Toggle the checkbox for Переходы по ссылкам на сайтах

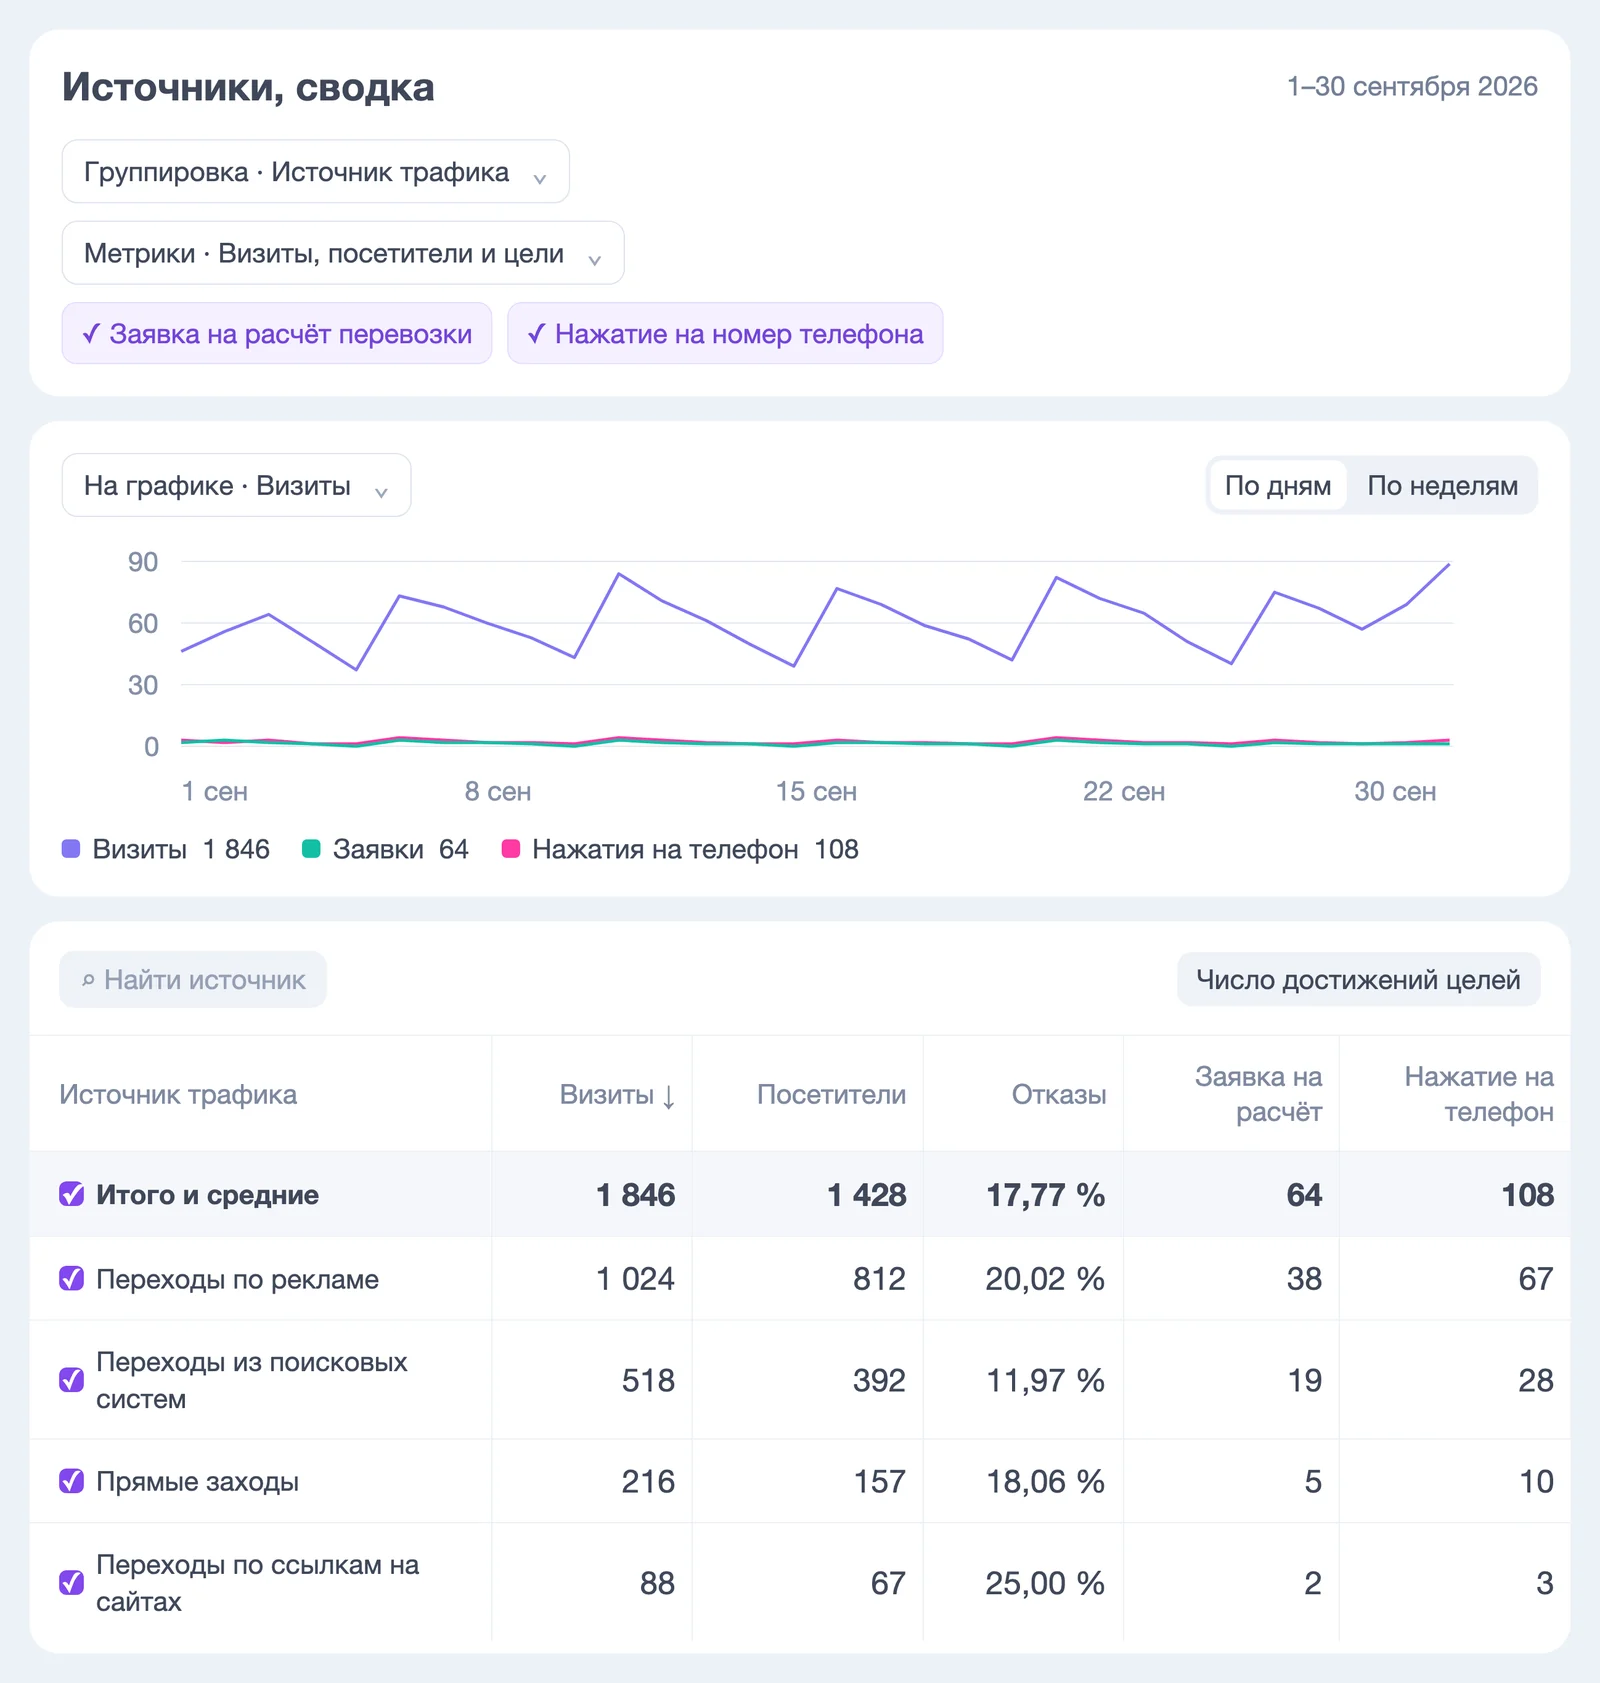[72, 1582]
